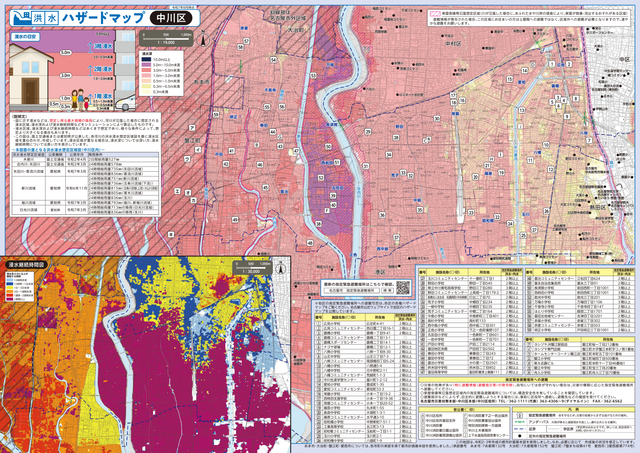Click the 浸水継続時間図 inset label
640x453 pixels.
tap(27, 264)
